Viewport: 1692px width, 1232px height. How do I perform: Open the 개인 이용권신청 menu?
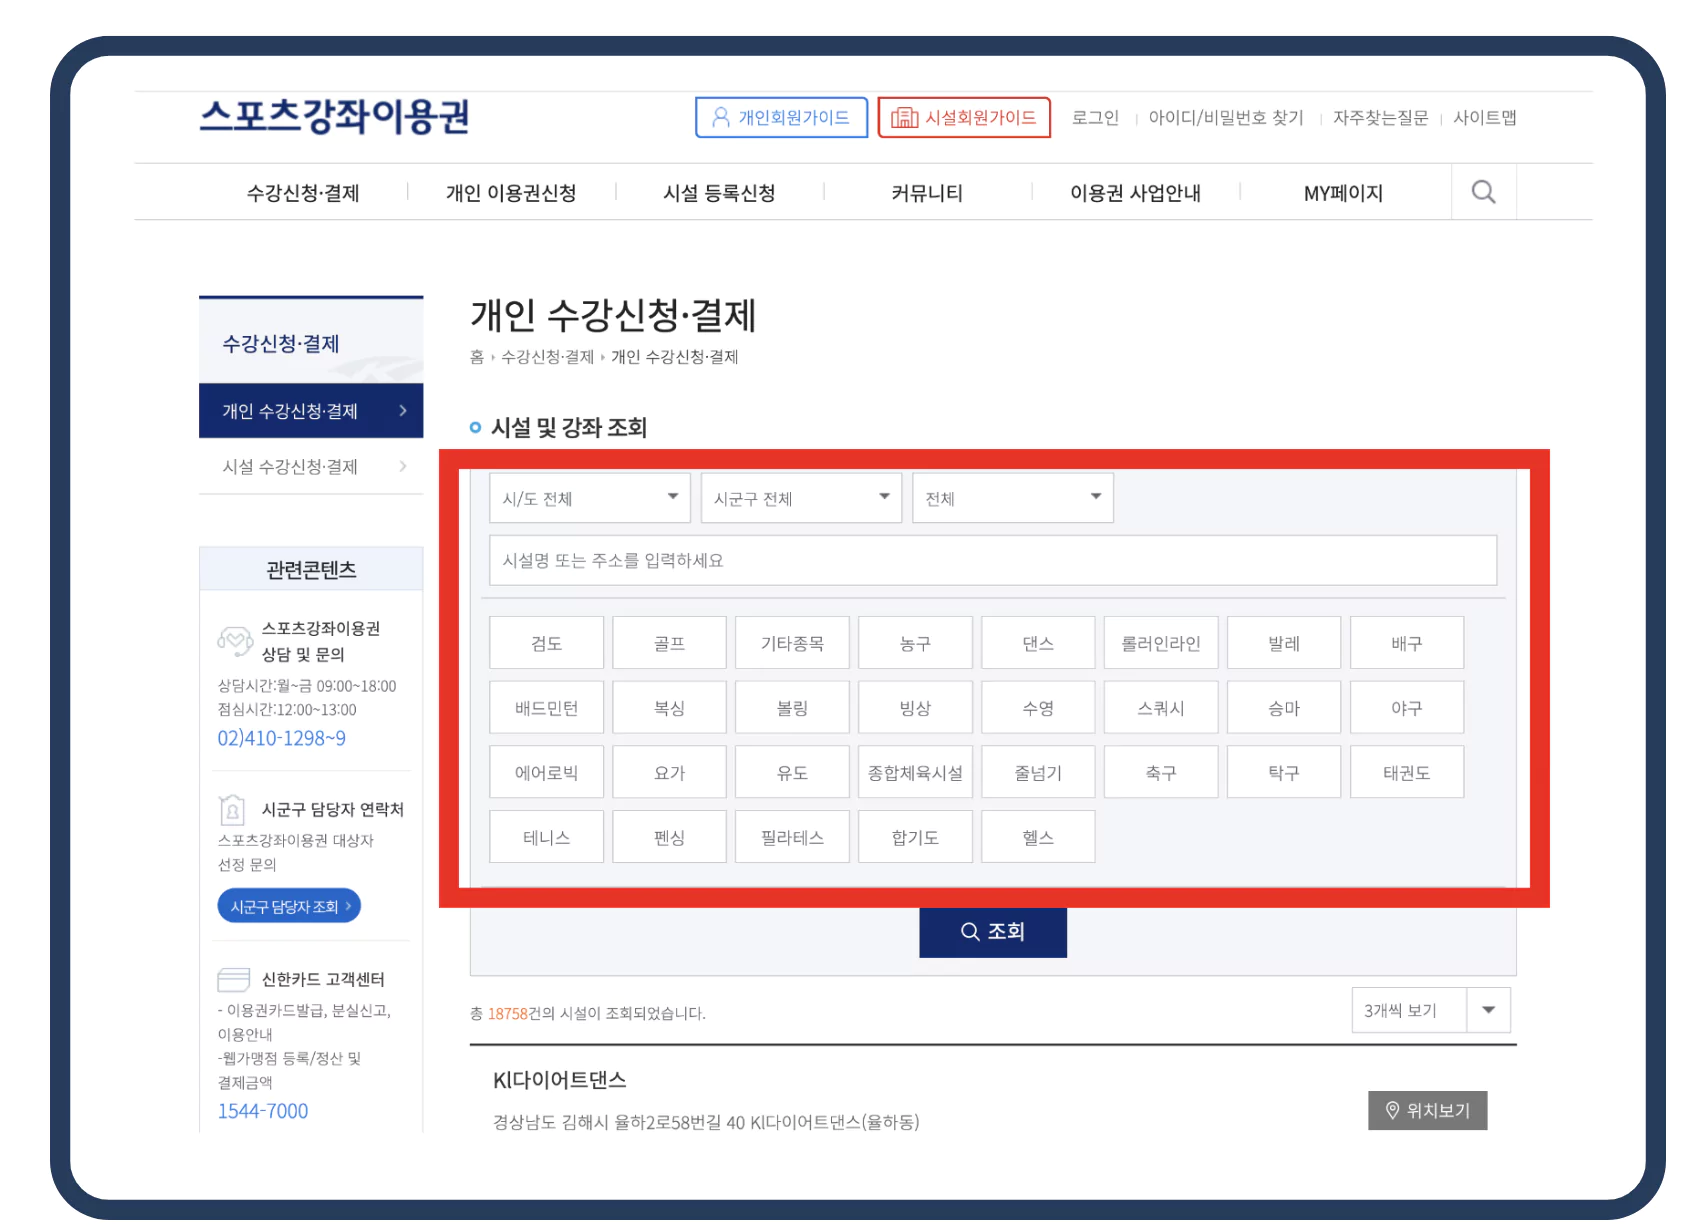pyautogui.click(x=511, y=193)
